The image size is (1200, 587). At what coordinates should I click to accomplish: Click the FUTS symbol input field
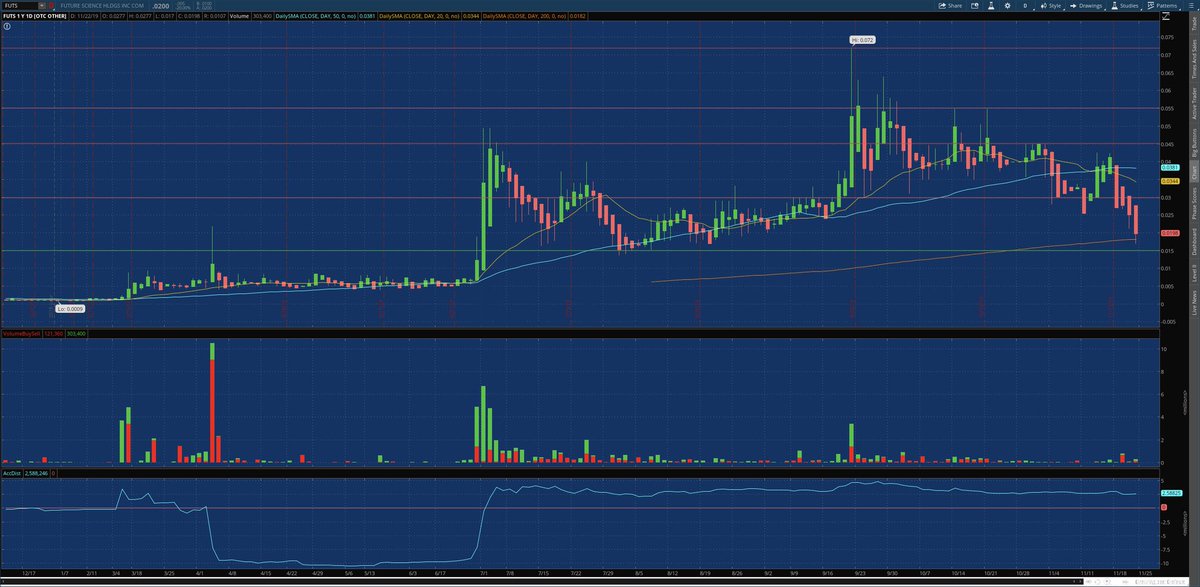point(20,5)
